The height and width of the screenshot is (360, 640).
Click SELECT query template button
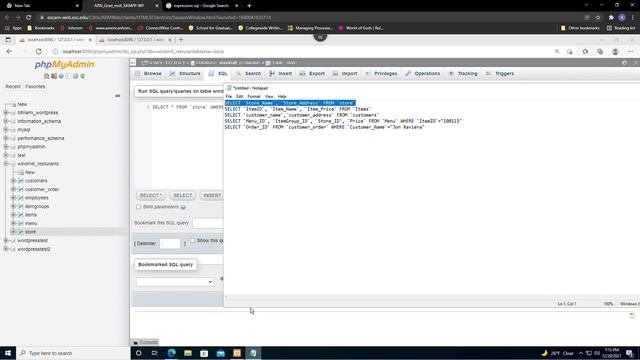pos(182,196)
